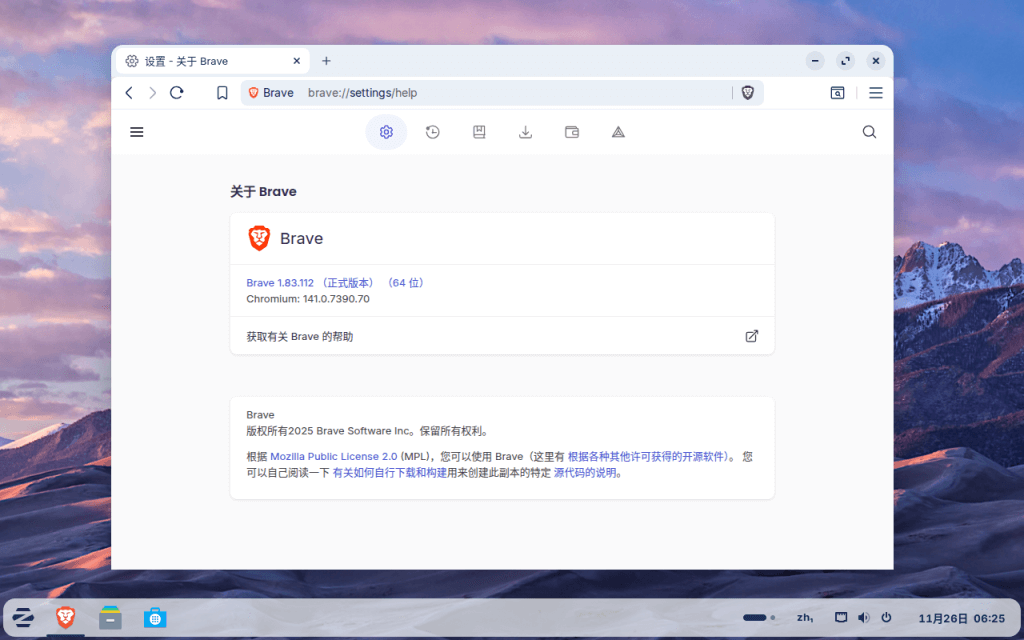1024x640 pixels.
Task: Toggle the sidebar panel icon
Action: pos(837,93)
